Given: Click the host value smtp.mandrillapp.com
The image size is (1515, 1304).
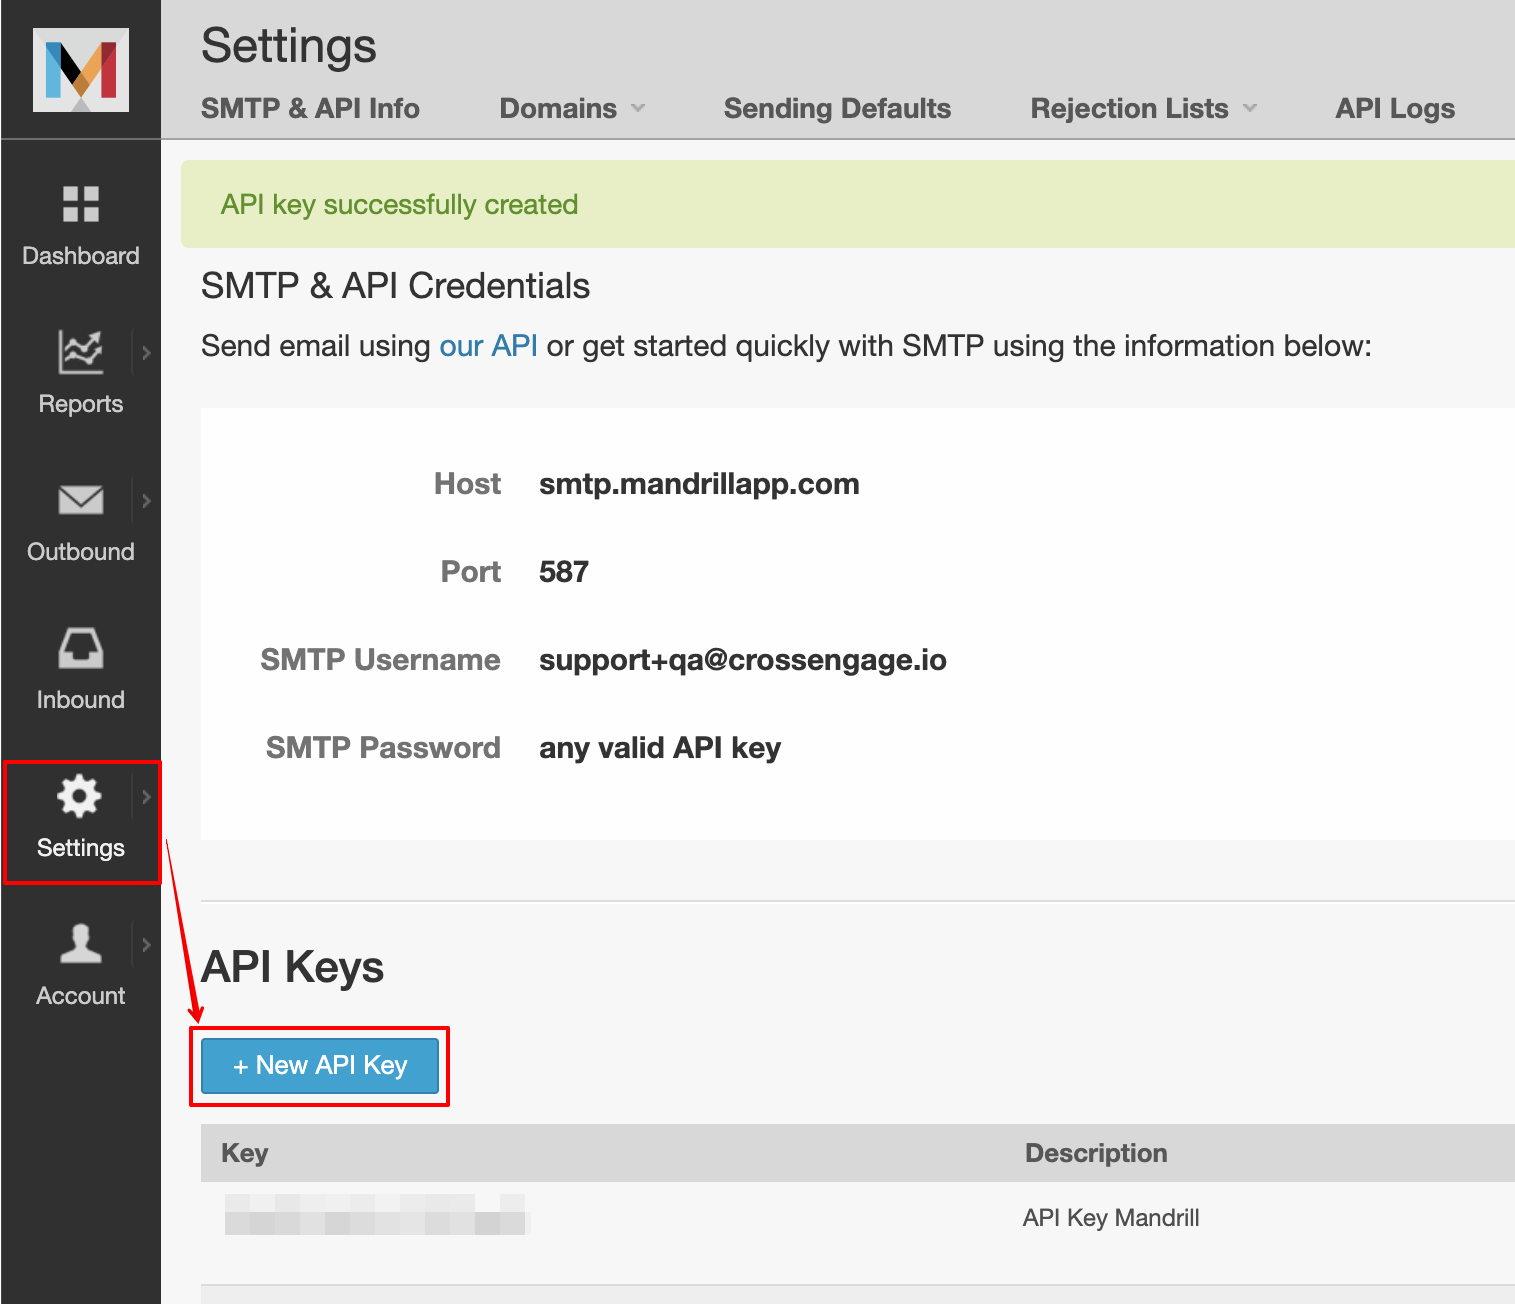Looking at the screenshot, I should click(x=699, y=484).
